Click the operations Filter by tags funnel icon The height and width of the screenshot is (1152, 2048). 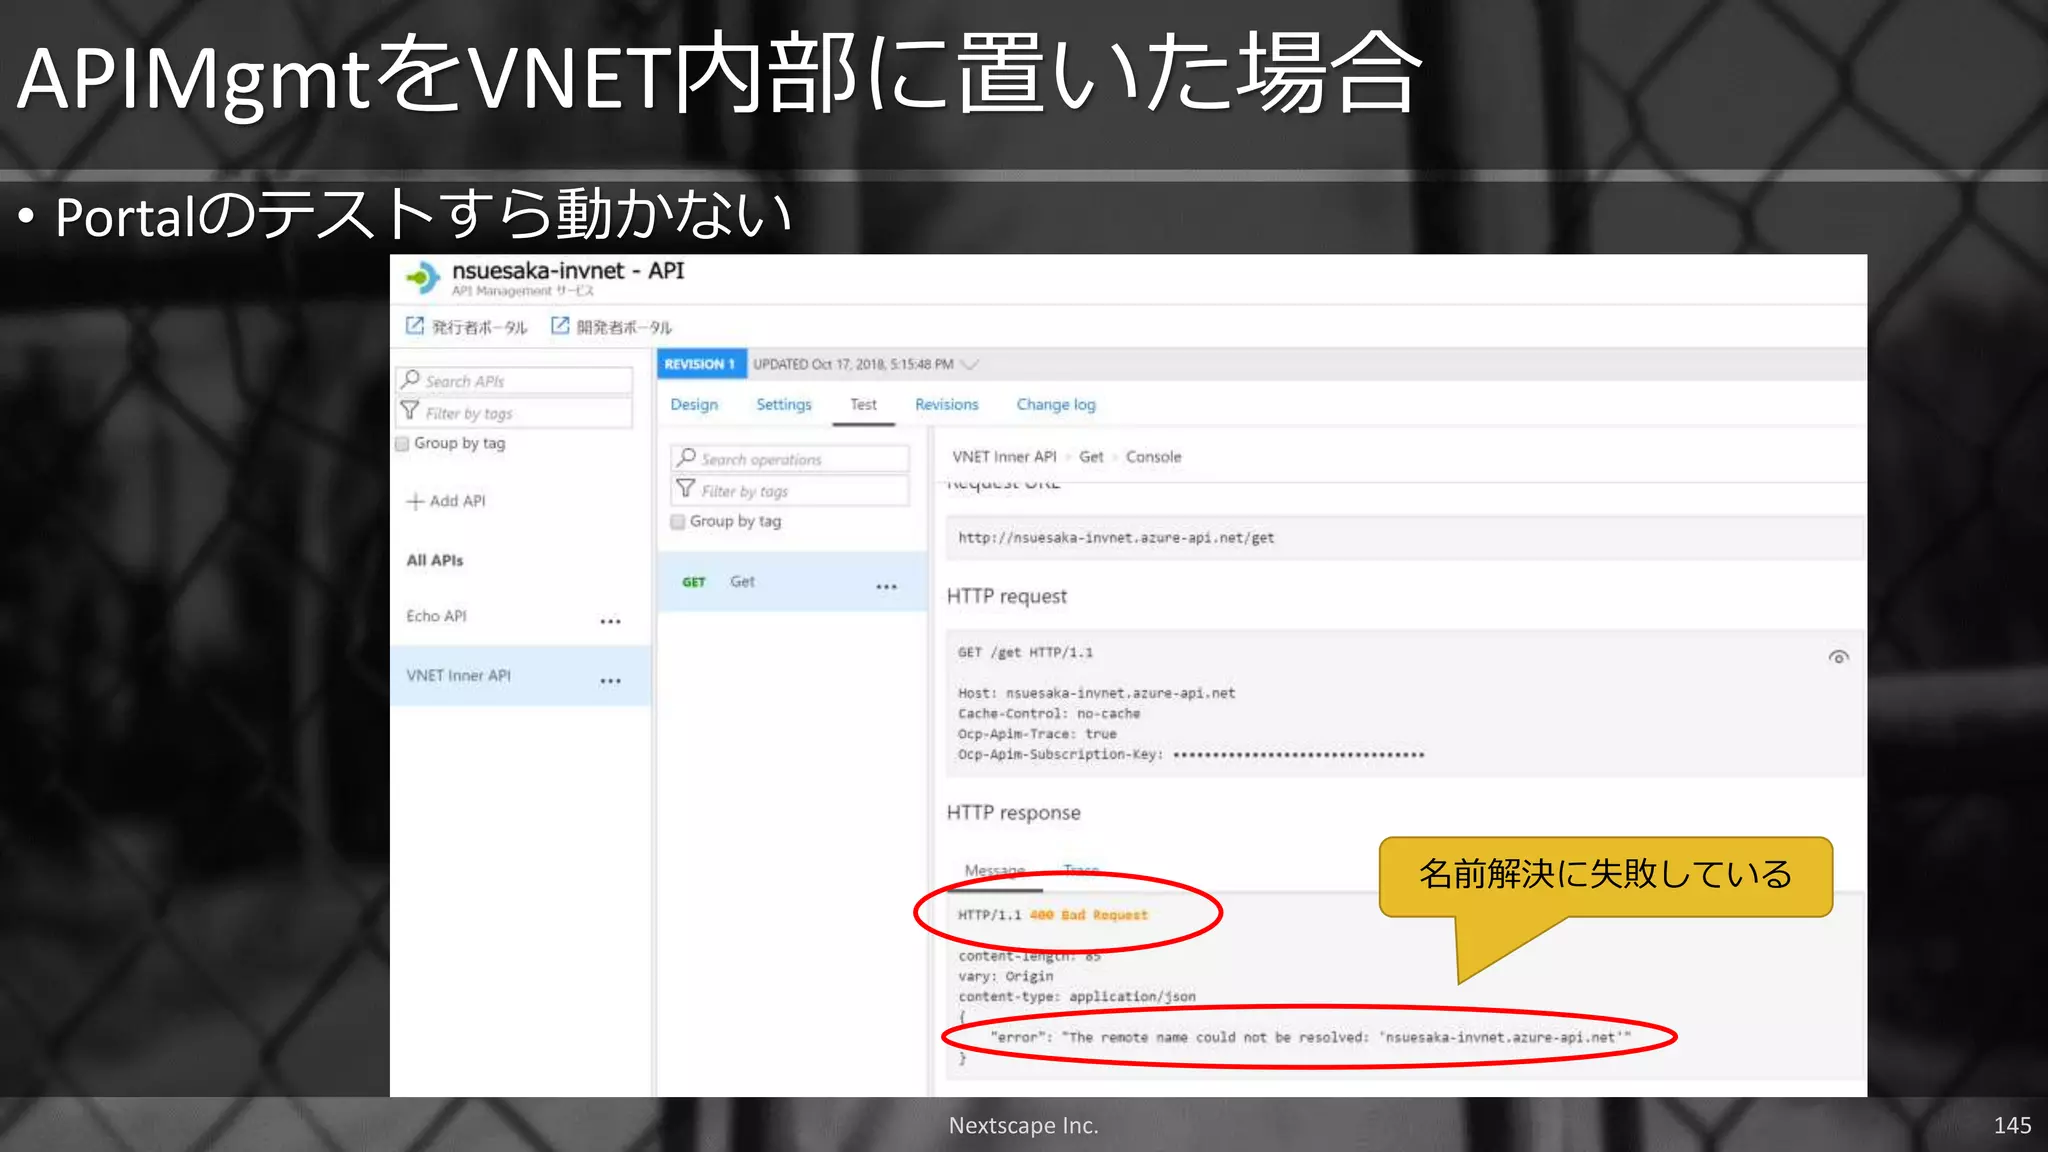[686, 489]
